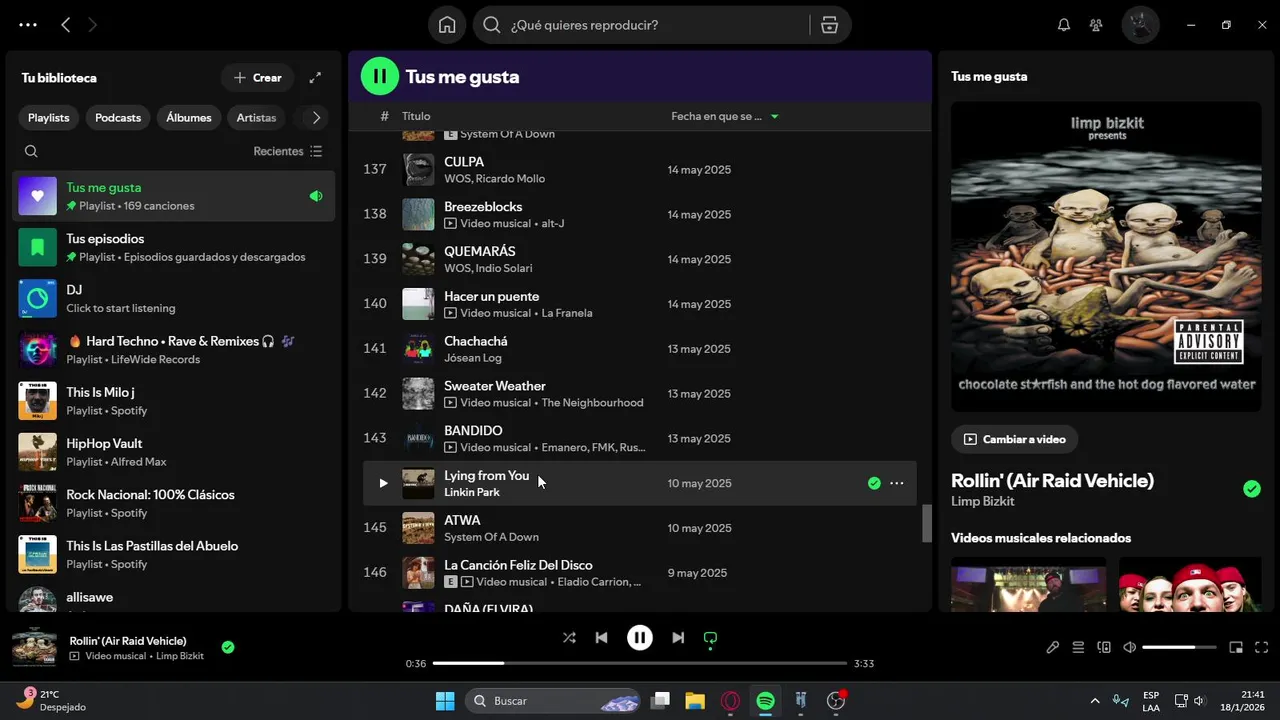1280x720 pixels.
Task: Open the lyrics microphone icon
Action: pos(1053,647)
